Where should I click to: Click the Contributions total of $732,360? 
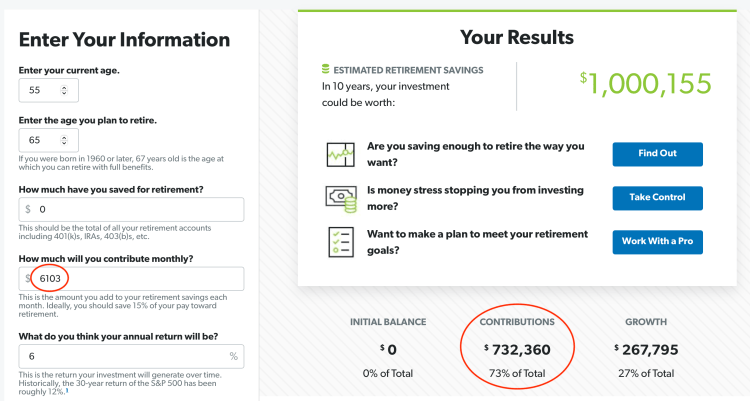(x=517, y=349)
